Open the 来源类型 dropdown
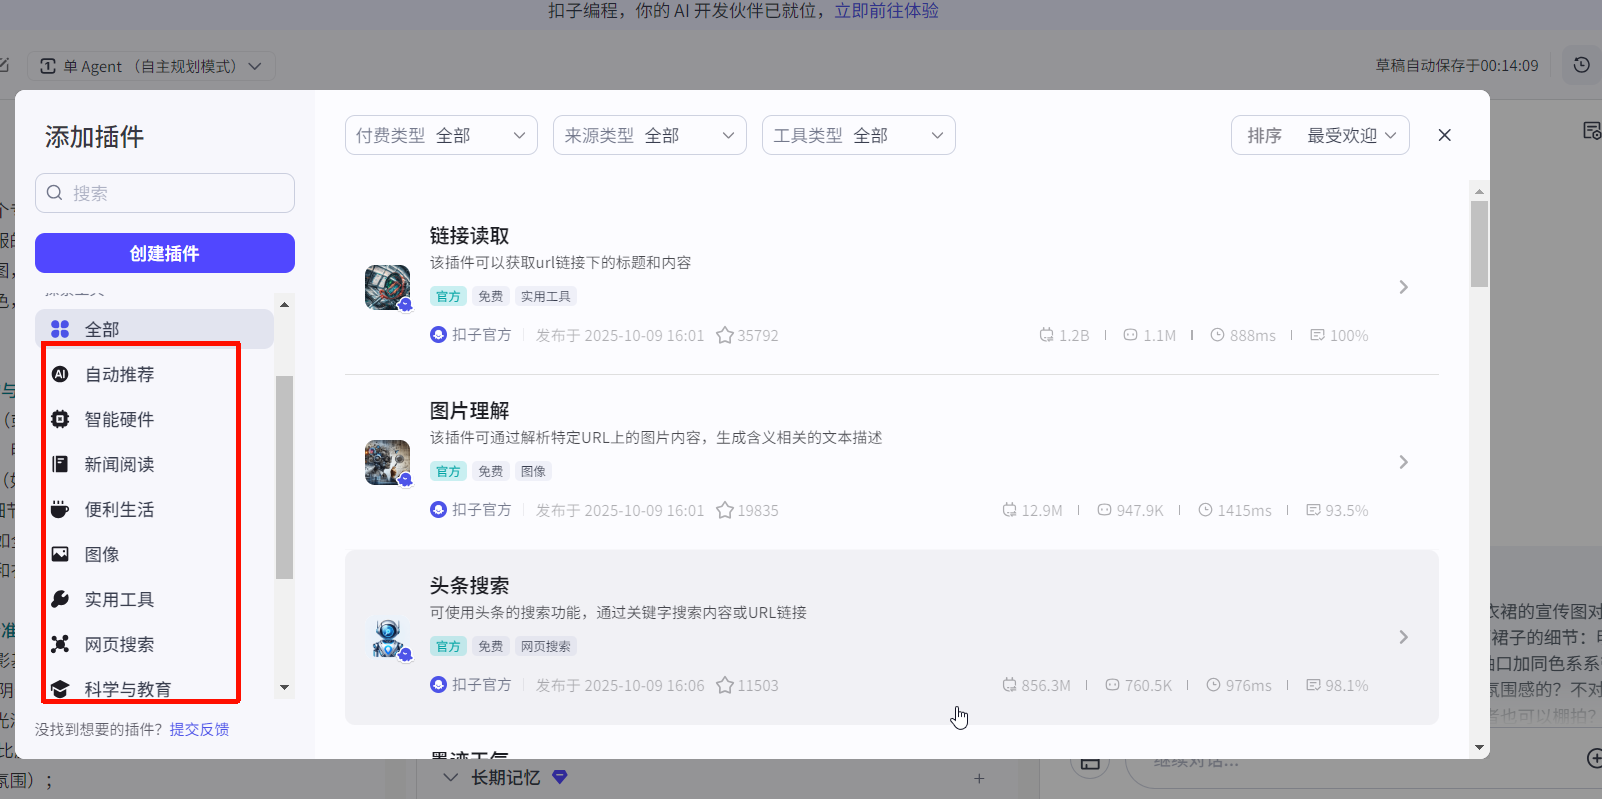 pyautogui.click(x=650, y=135)
